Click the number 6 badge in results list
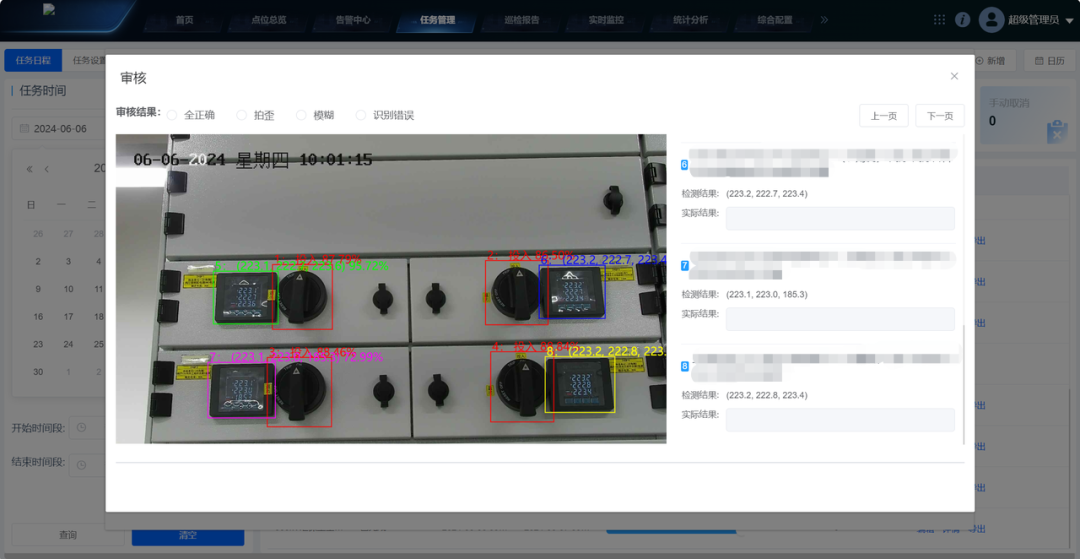1080x559 pixels. [685, 165]
